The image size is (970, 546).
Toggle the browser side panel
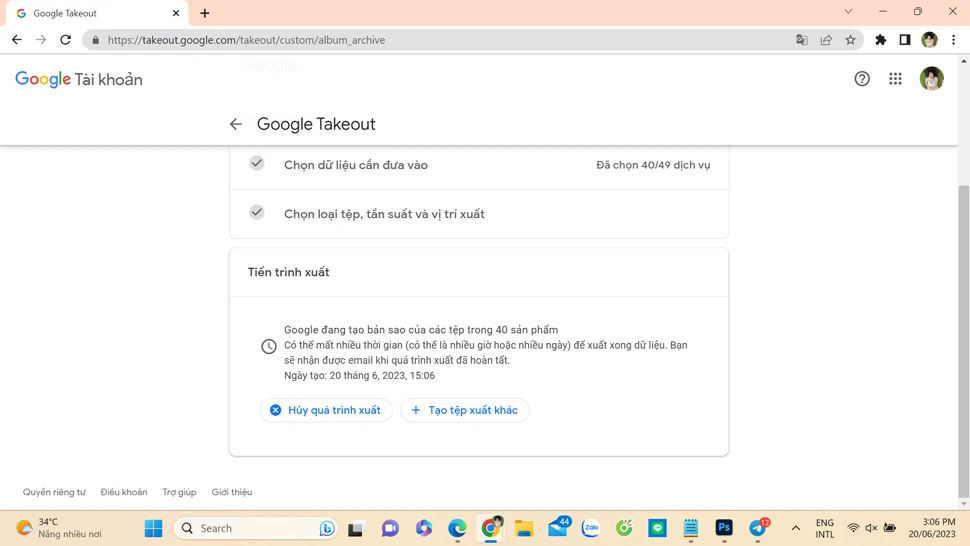(905, 40)
